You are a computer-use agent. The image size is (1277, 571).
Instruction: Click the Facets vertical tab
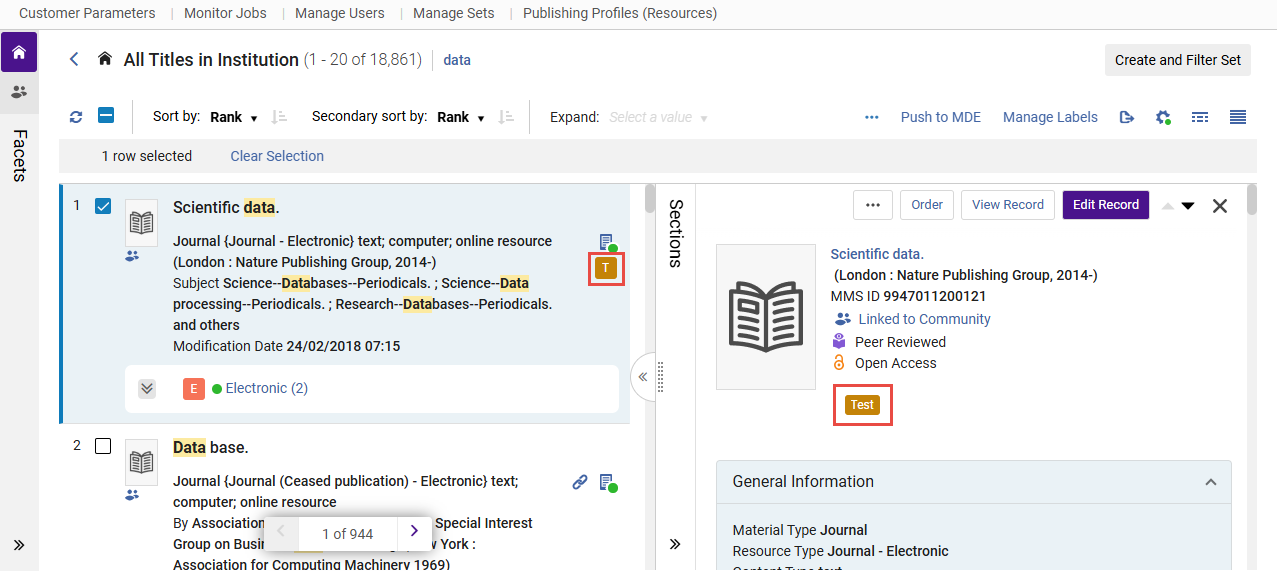19,155
